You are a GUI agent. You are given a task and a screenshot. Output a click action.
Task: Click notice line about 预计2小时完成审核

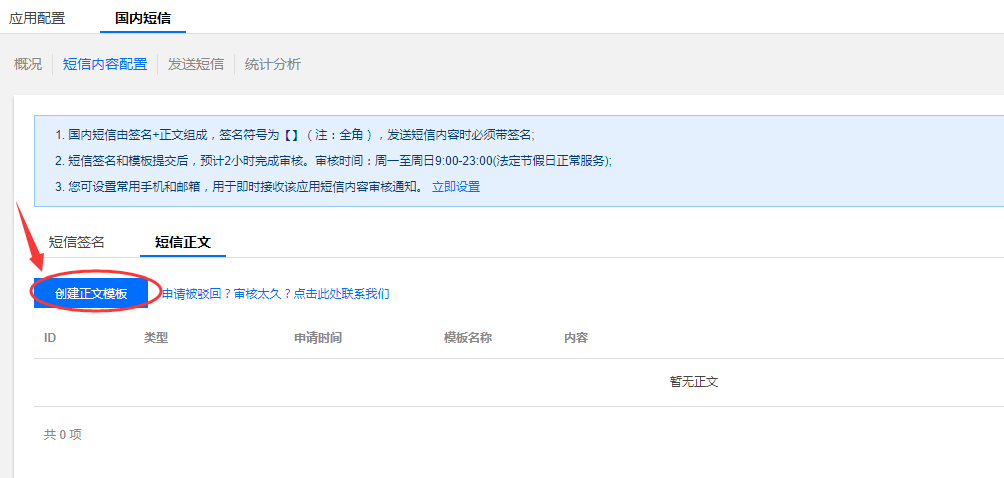click(x=333, y=161)
